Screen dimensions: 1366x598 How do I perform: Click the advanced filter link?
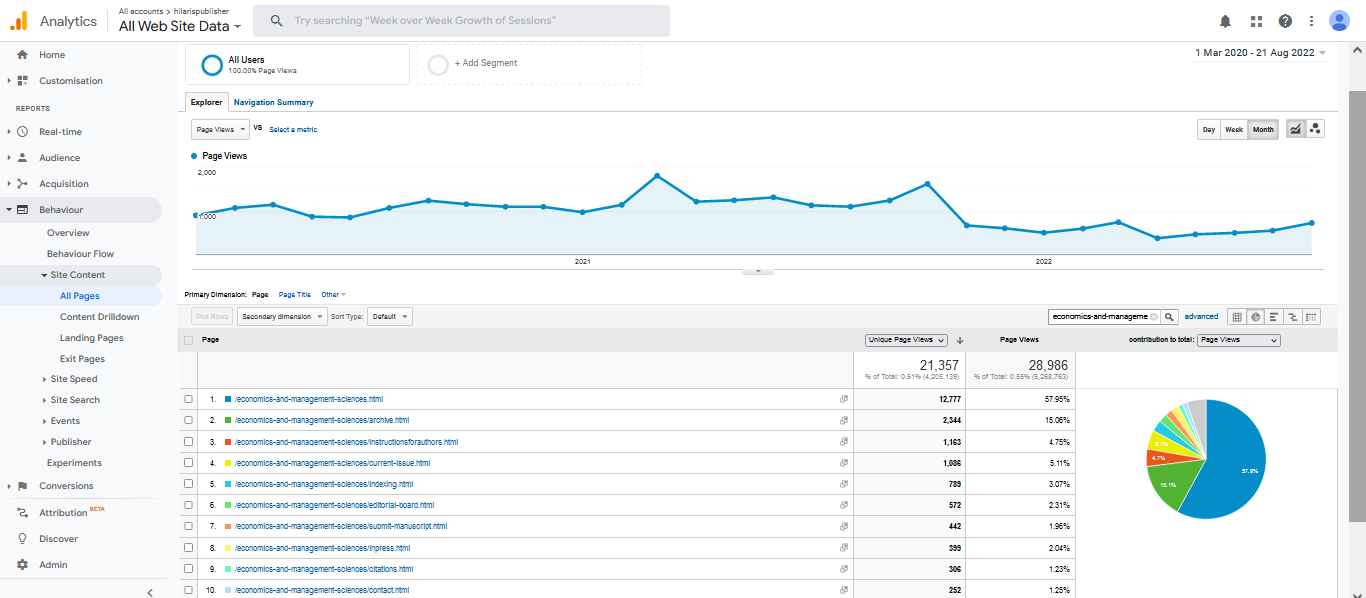coord(1201,317)
